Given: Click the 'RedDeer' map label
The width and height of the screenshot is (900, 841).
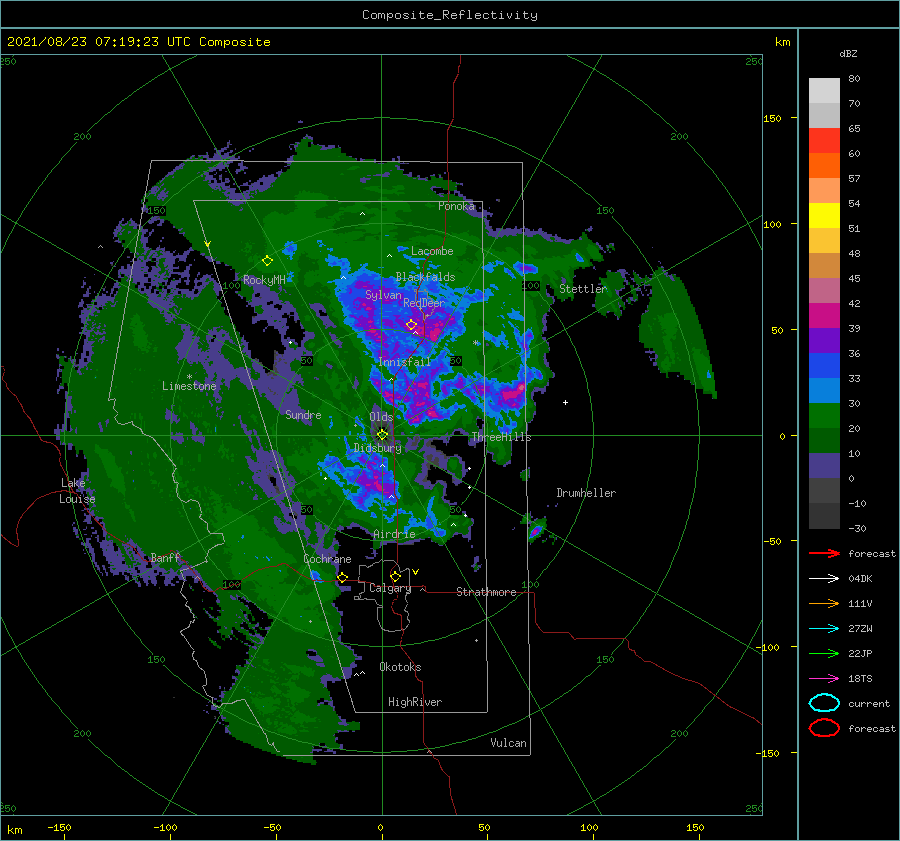Looking at the screenshot, I should pyautogui.click(x=424, y=303).
